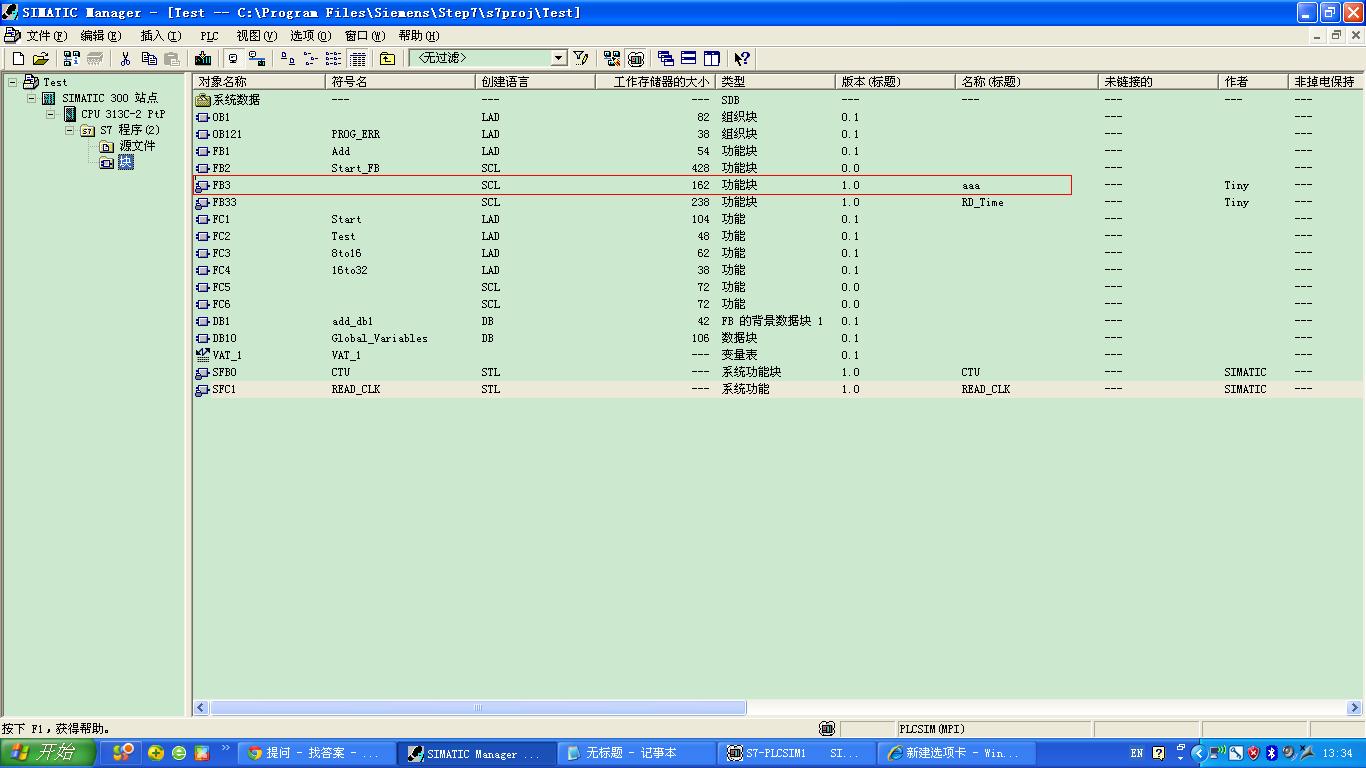This screenshot has height=768, width=1366.
Task: Click the Bluetooth system tray icon
Action: click(x=1271, y=753)
